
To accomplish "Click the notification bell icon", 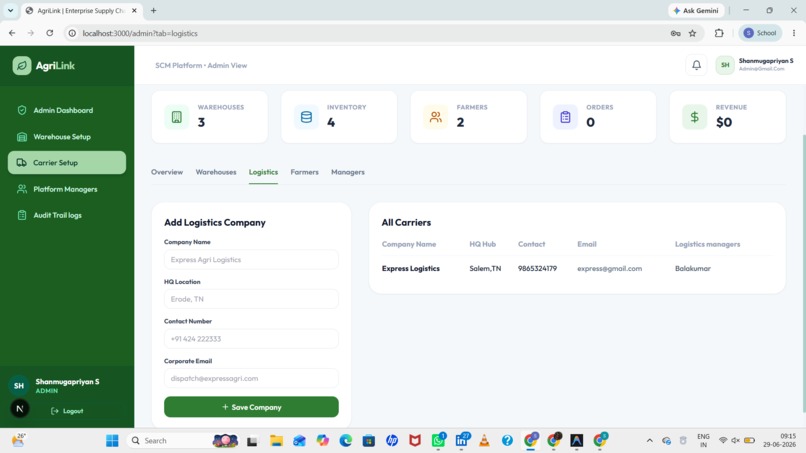I will (697, 65).
